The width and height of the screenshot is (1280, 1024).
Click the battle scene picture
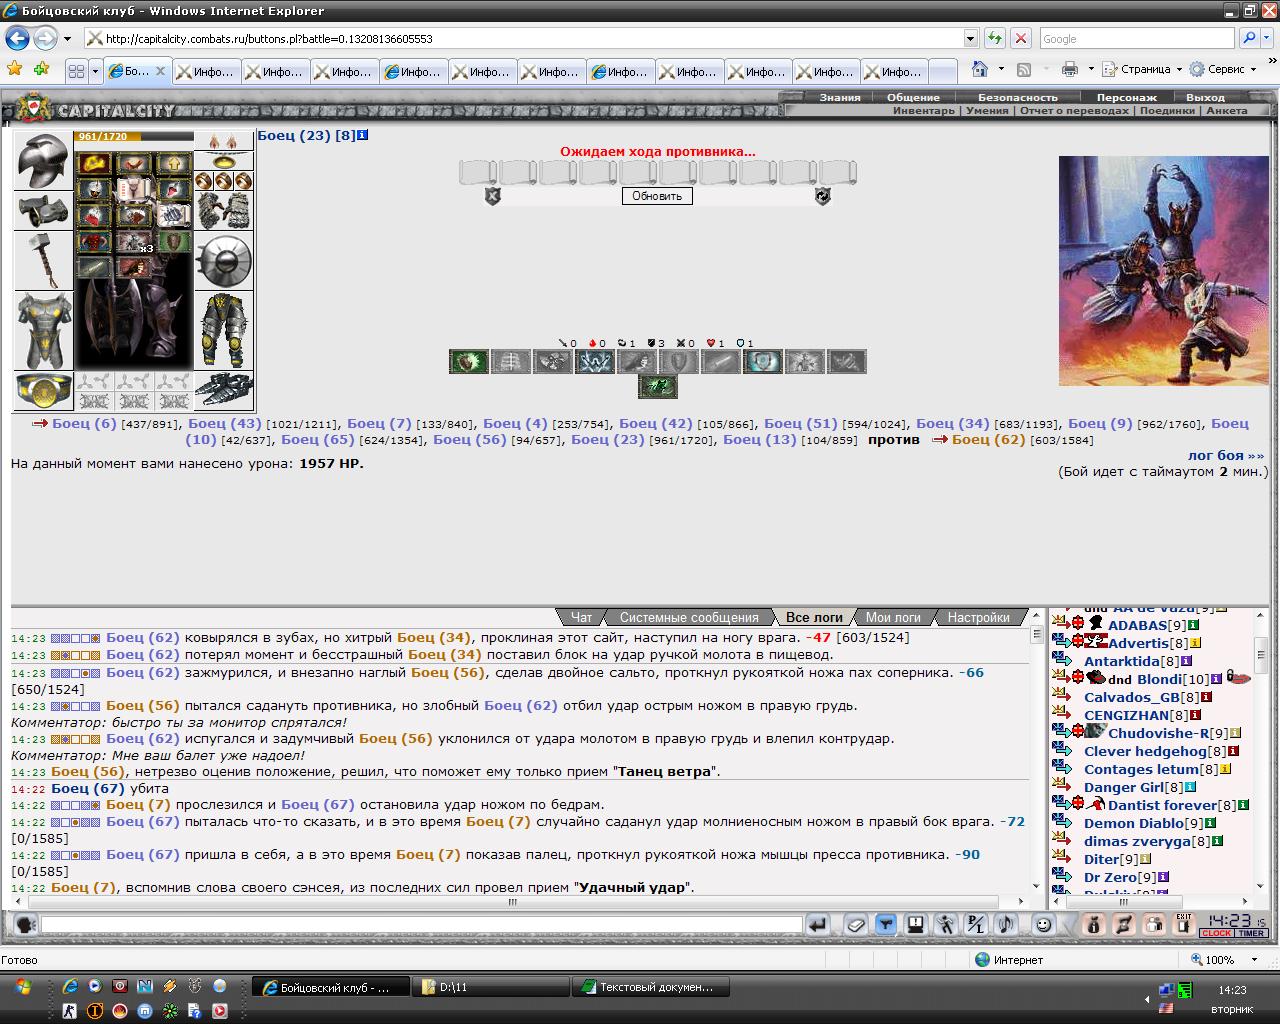click(1163, 270)
